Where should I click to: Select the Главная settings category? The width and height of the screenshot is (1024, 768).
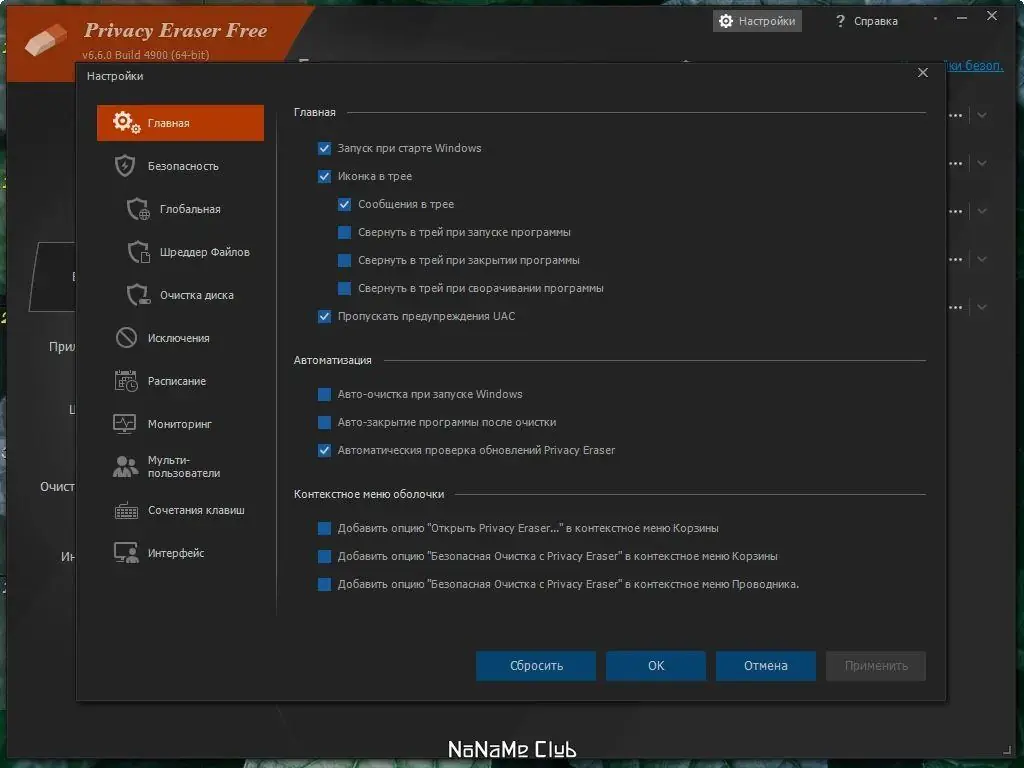pos(180,123)
